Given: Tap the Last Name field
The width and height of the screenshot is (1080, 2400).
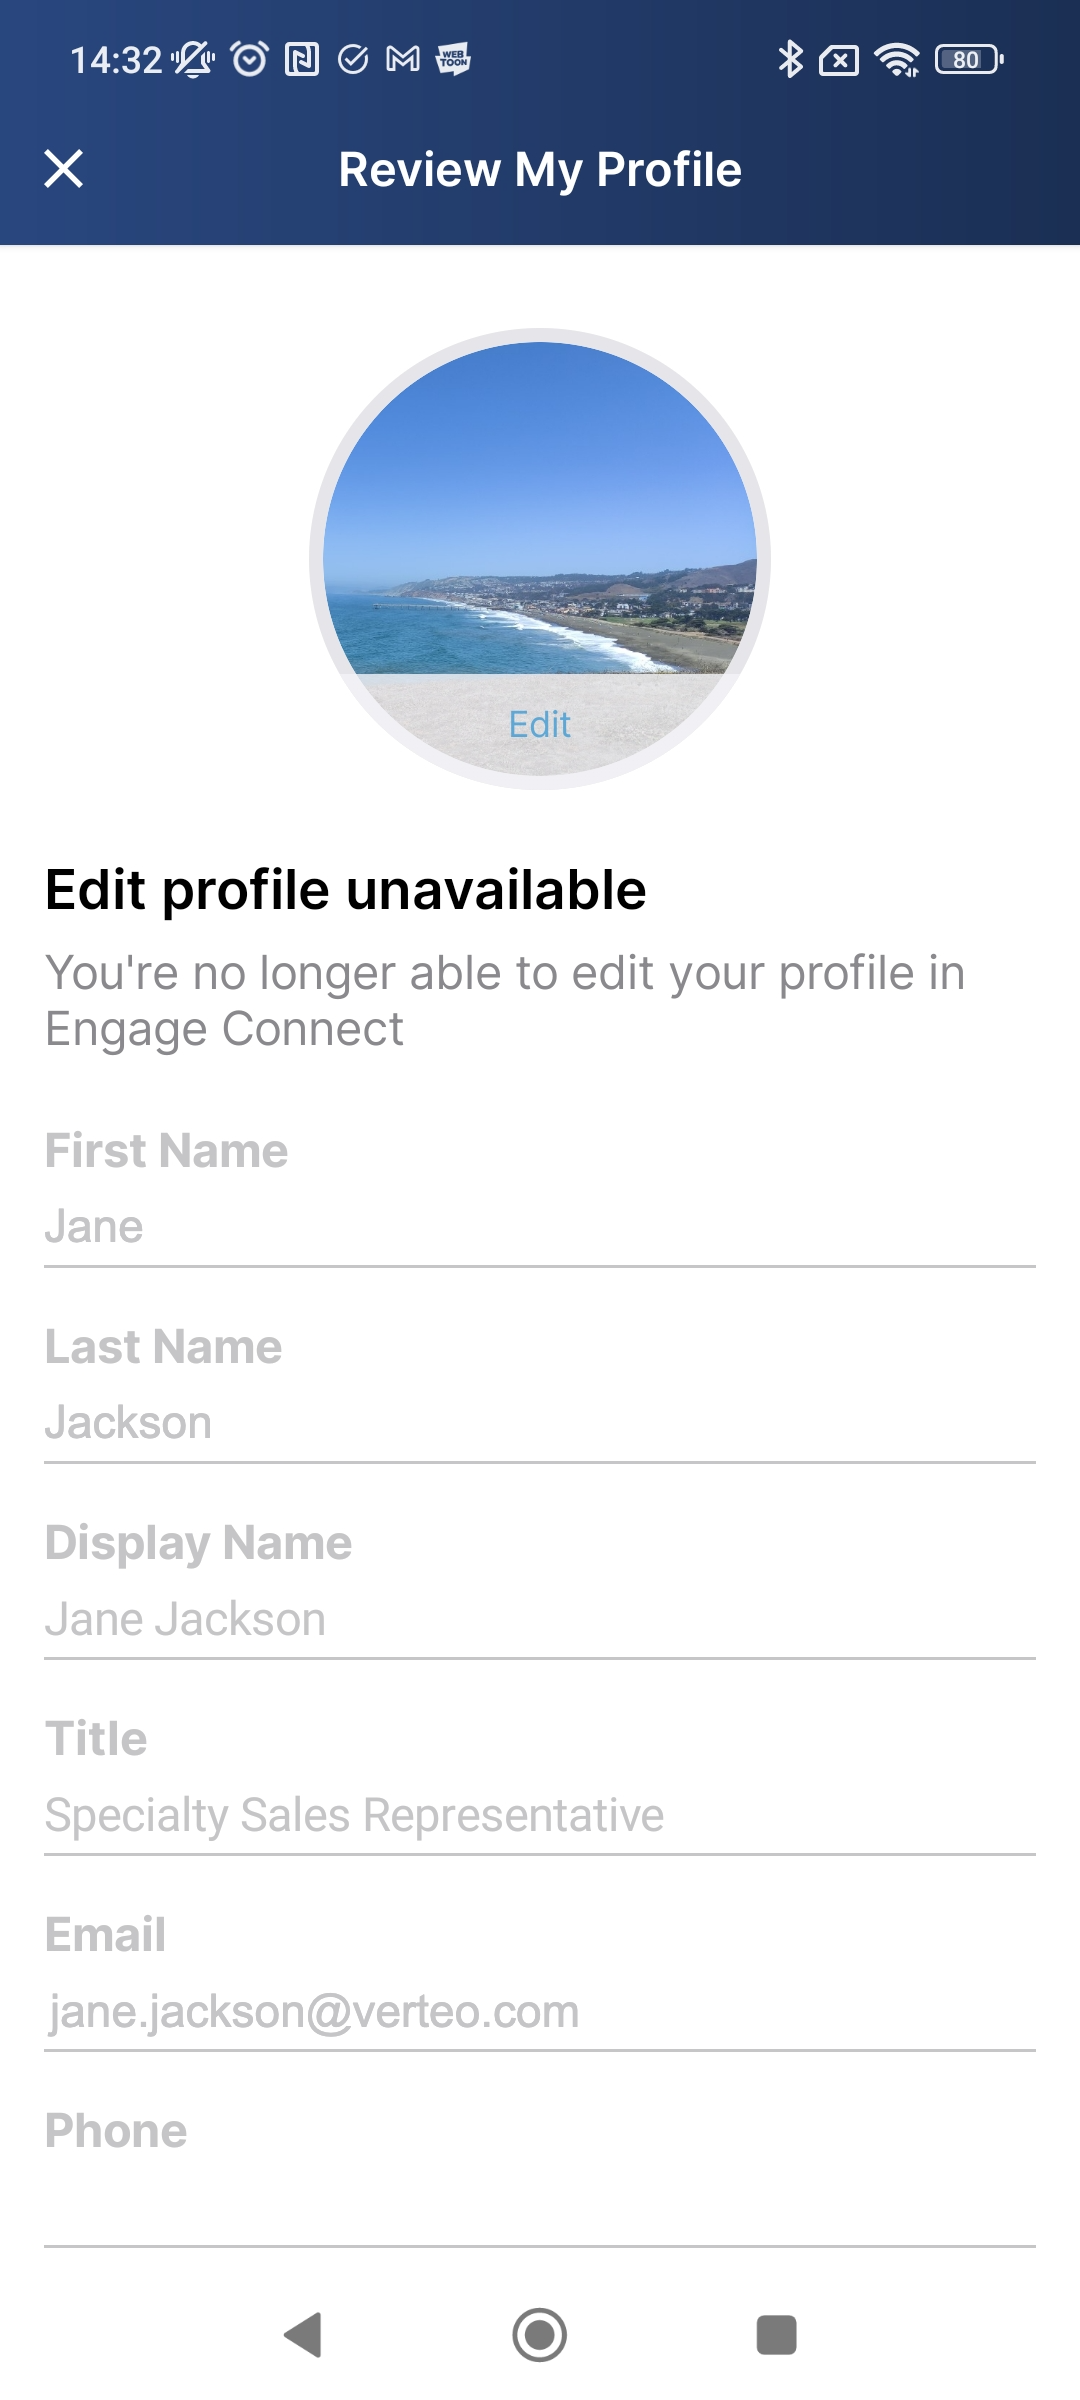Looking at the screenshot, I should [540, 1422].
